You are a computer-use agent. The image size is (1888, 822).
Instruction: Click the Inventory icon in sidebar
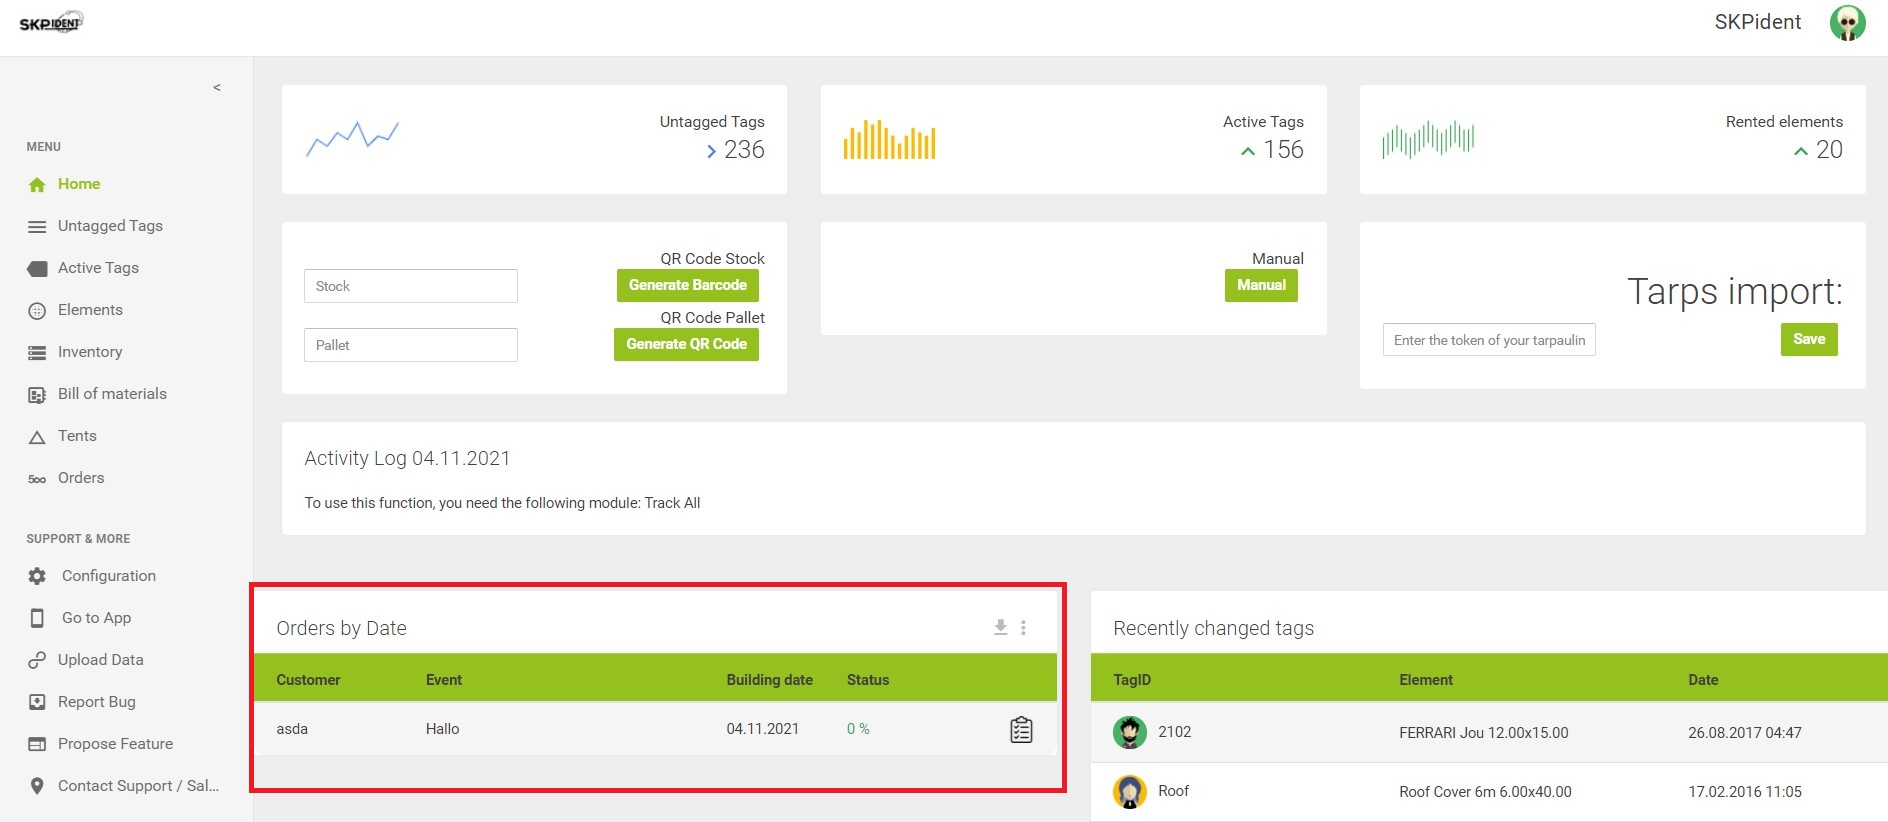tap(37, 353)
